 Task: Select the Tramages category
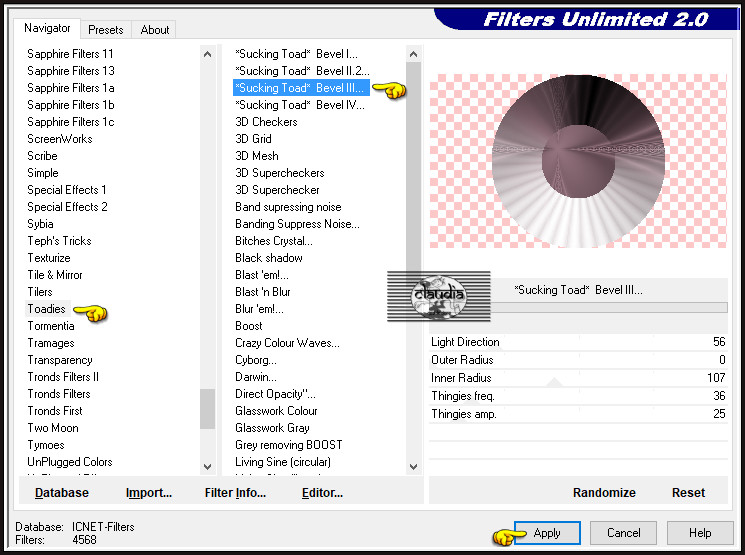click(51, 343)
